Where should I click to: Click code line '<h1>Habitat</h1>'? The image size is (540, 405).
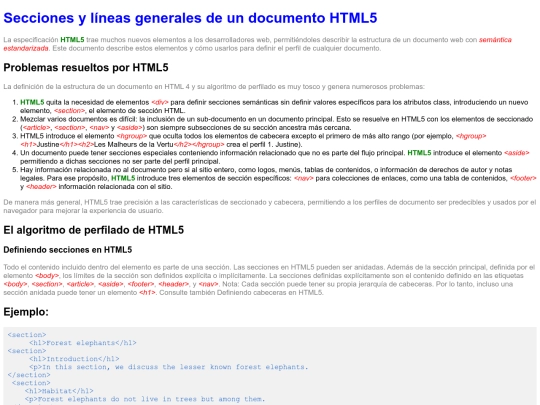59,391
